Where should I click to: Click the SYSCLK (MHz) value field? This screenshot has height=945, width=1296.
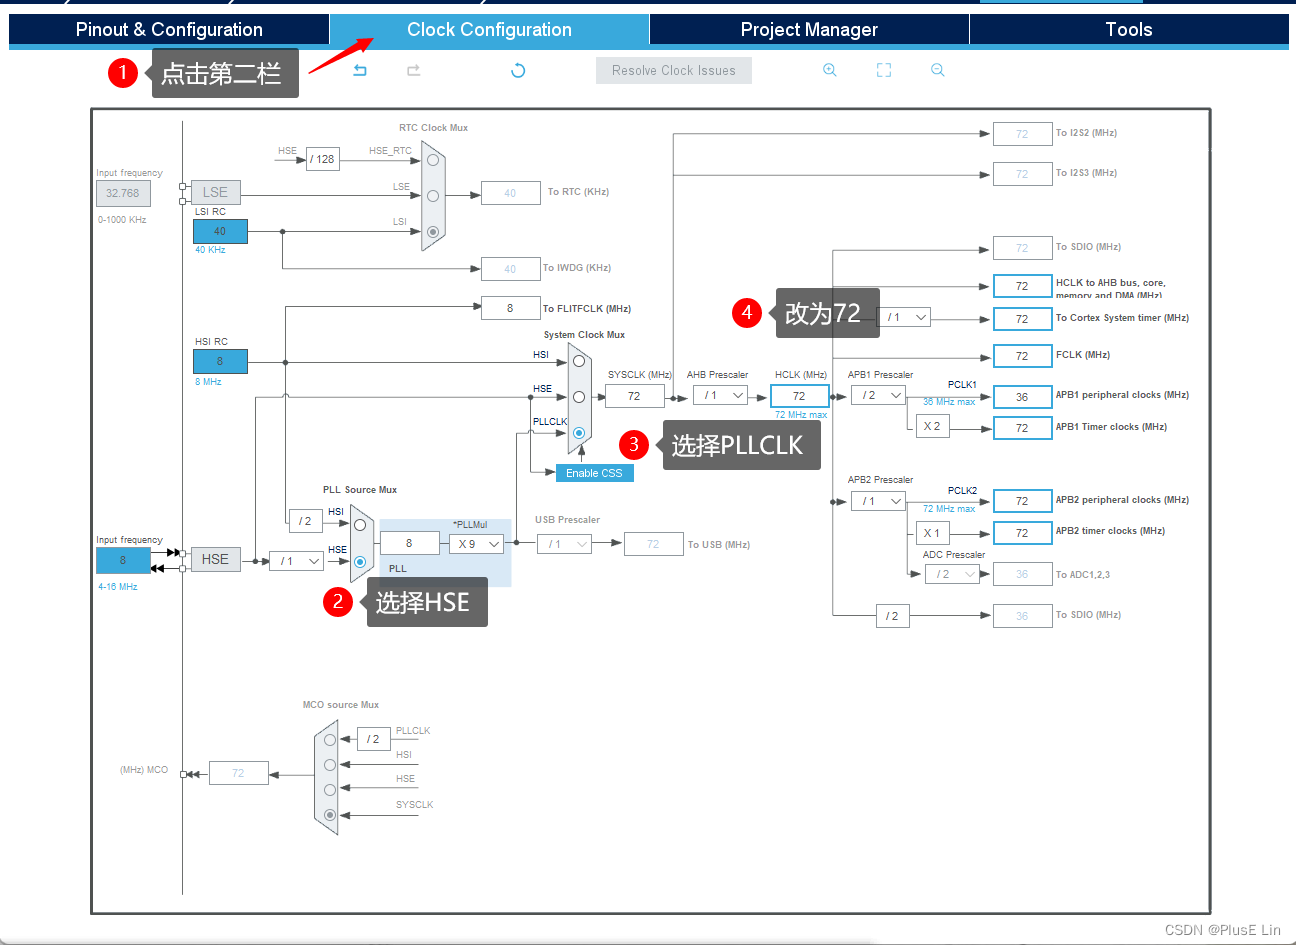pos(634,396)
